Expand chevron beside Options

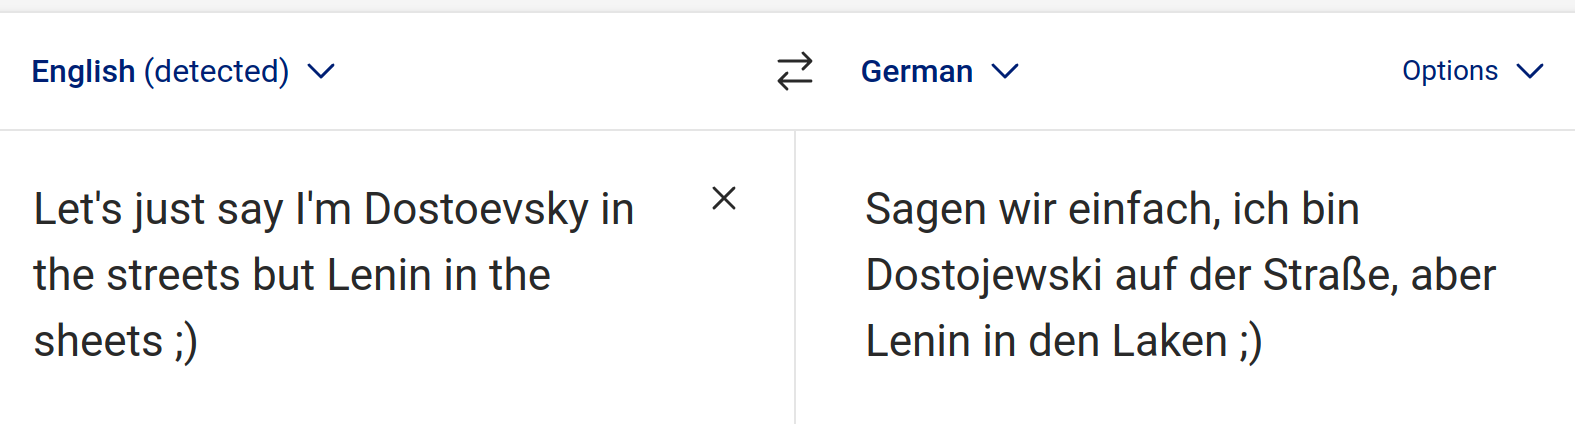1530,72
